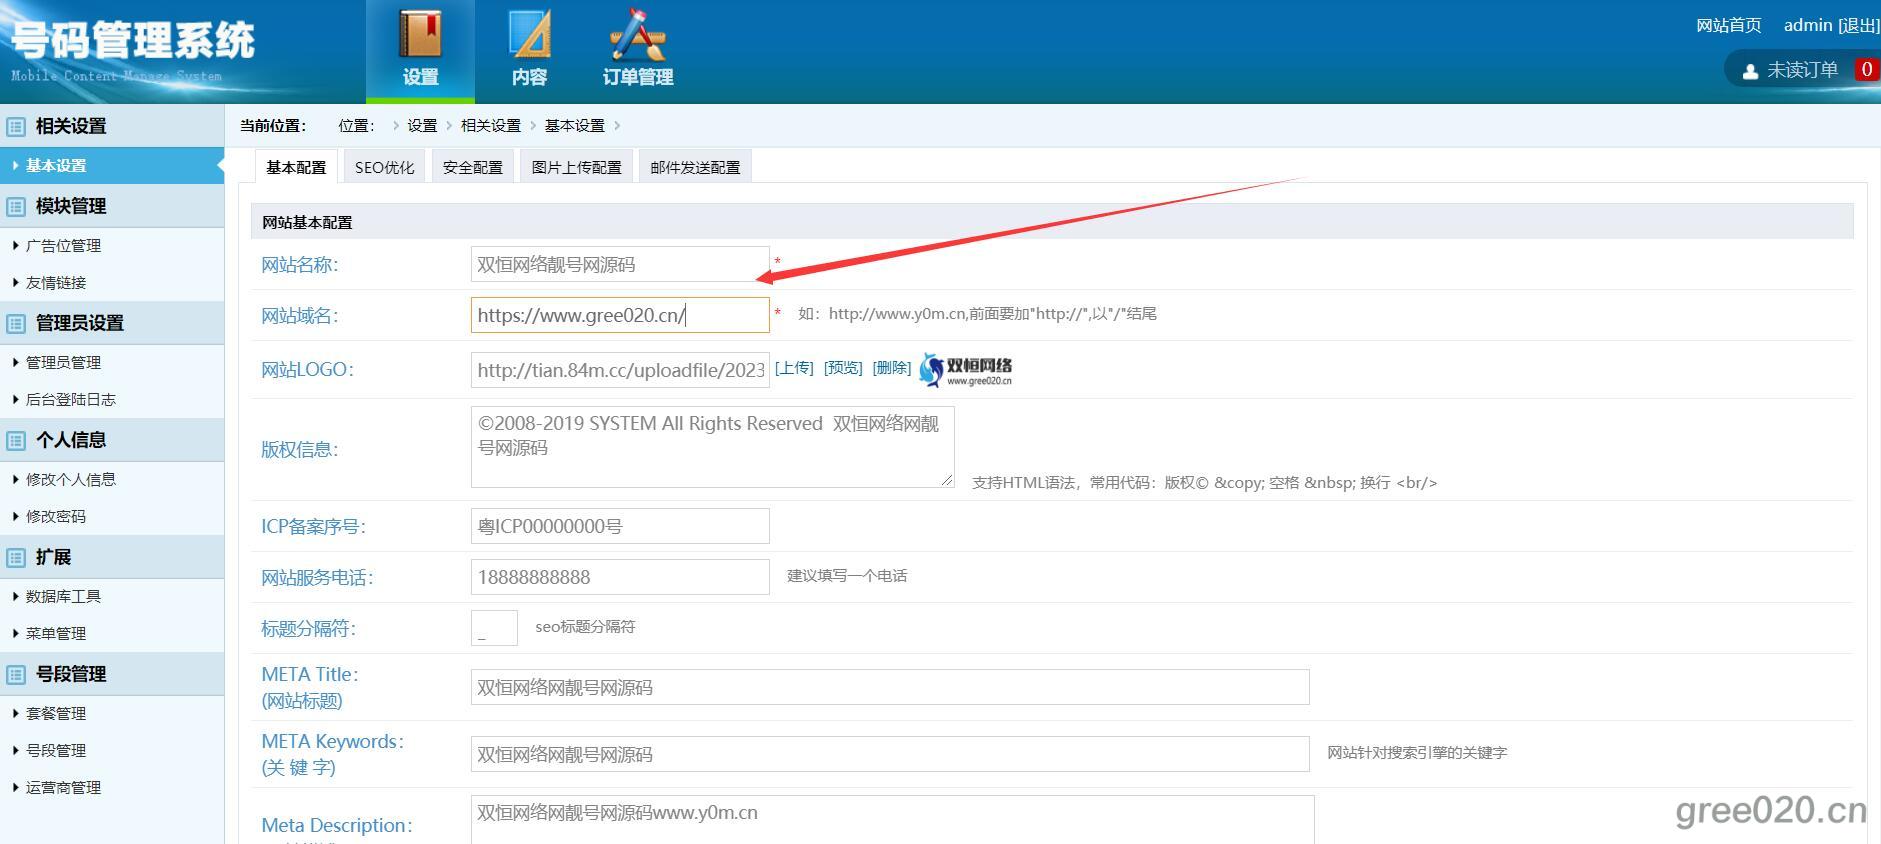Screen dimensions: 1881x844
Task: Click the 模块管理 section list icon
Action: [16, 207]
